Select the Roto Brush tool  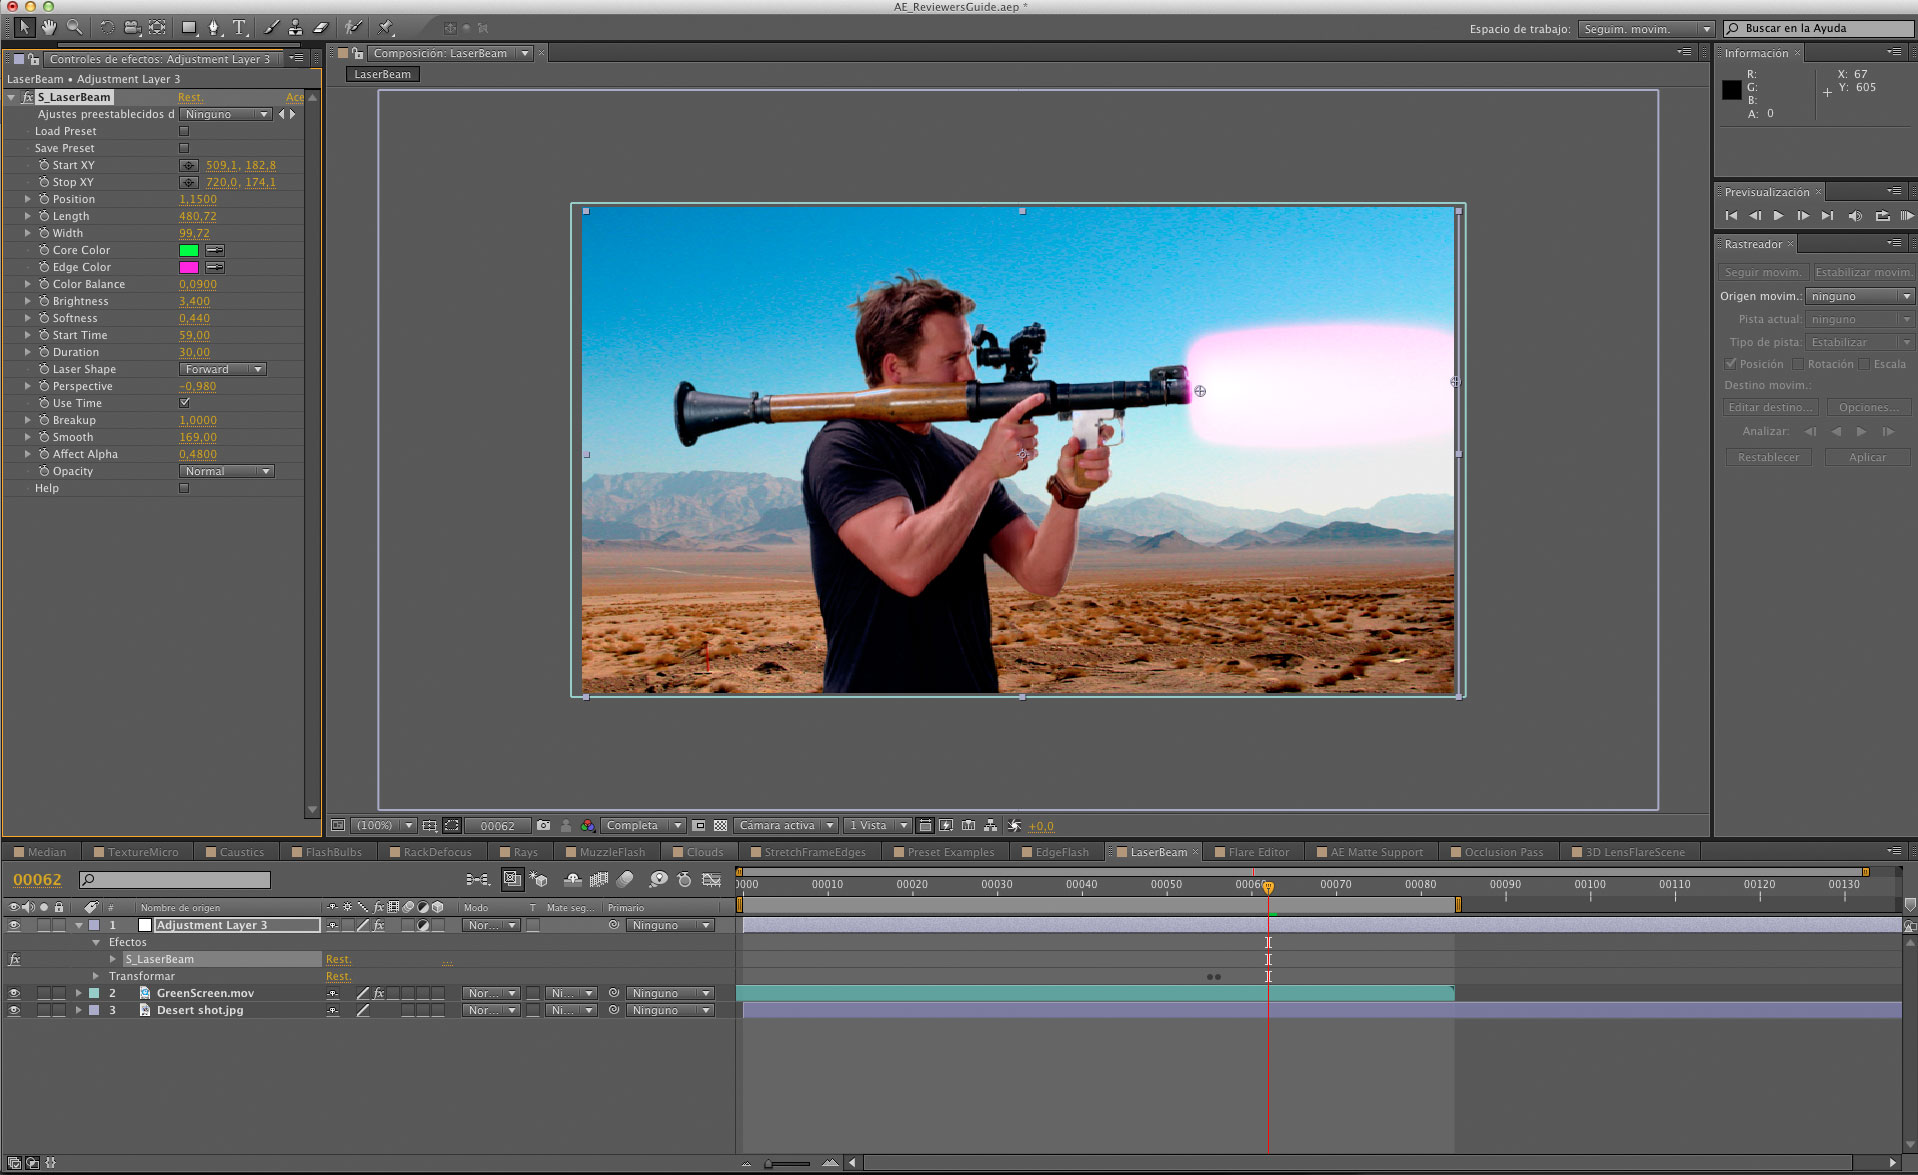(x=354, y=27)
